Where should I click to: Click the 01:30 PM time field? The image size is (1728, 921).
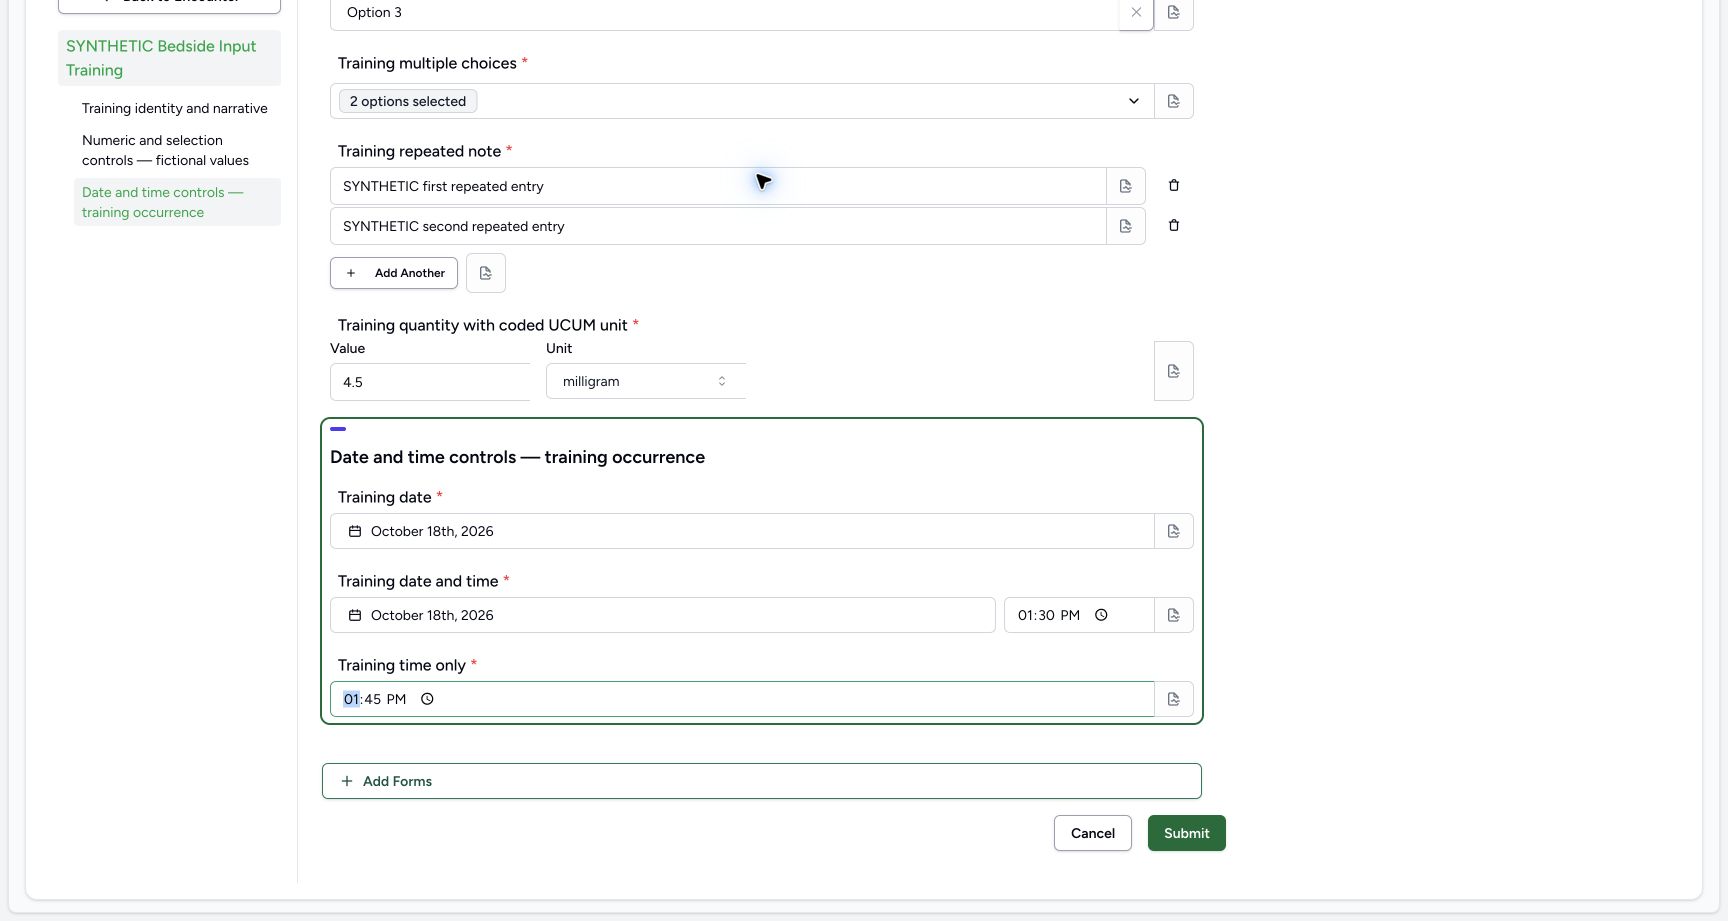click(1079, 615)
